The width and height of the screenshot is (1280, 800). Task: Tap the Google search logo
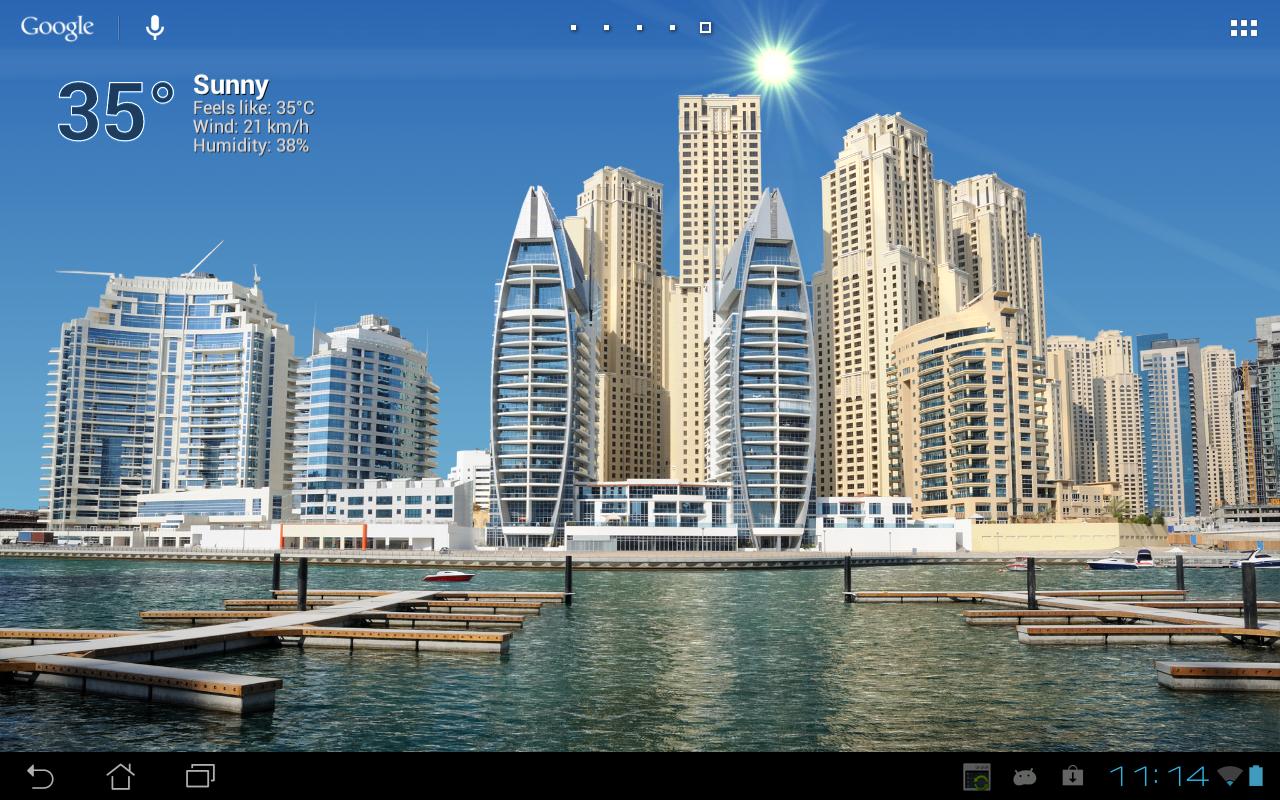pos(57,27)
